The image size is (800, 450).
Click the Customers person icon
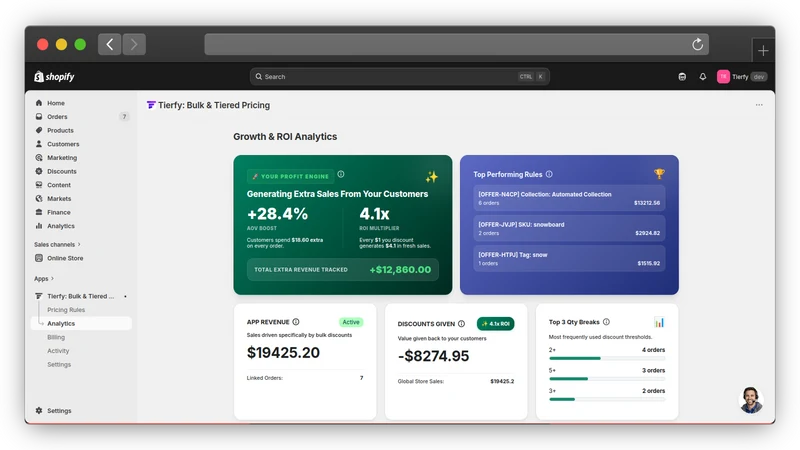pos(39,144)
